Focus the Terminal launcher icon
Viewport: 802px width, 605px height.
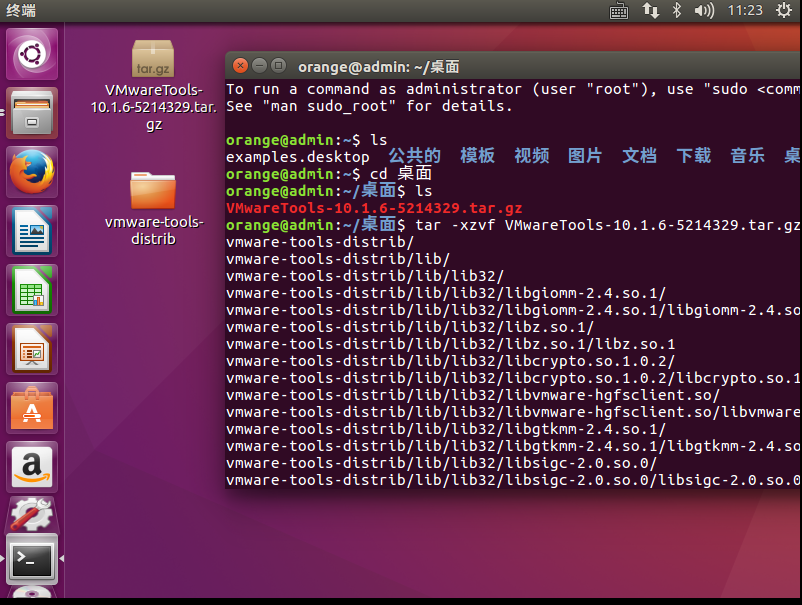click(32, 559)
